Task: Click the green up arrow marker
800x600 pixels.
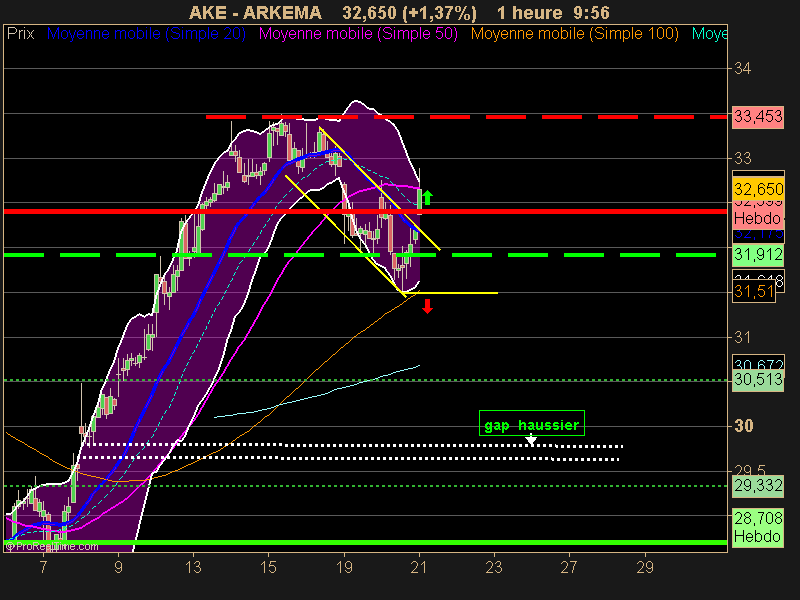Action: [428, 197]
